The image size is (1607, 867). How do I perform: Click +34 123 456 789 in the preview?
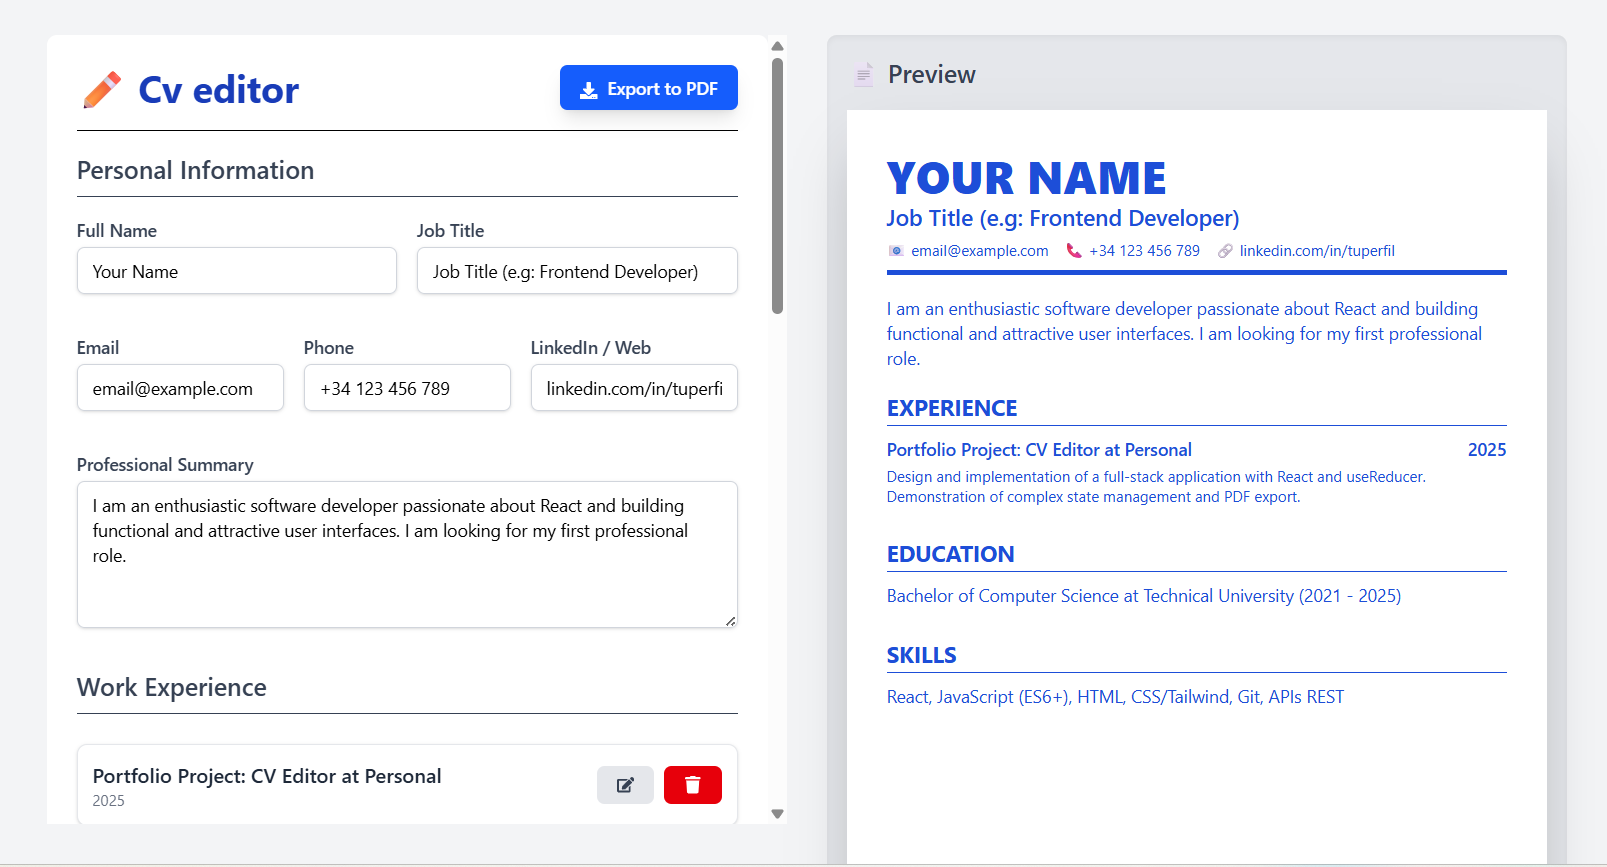click(x=1144, y=251)
